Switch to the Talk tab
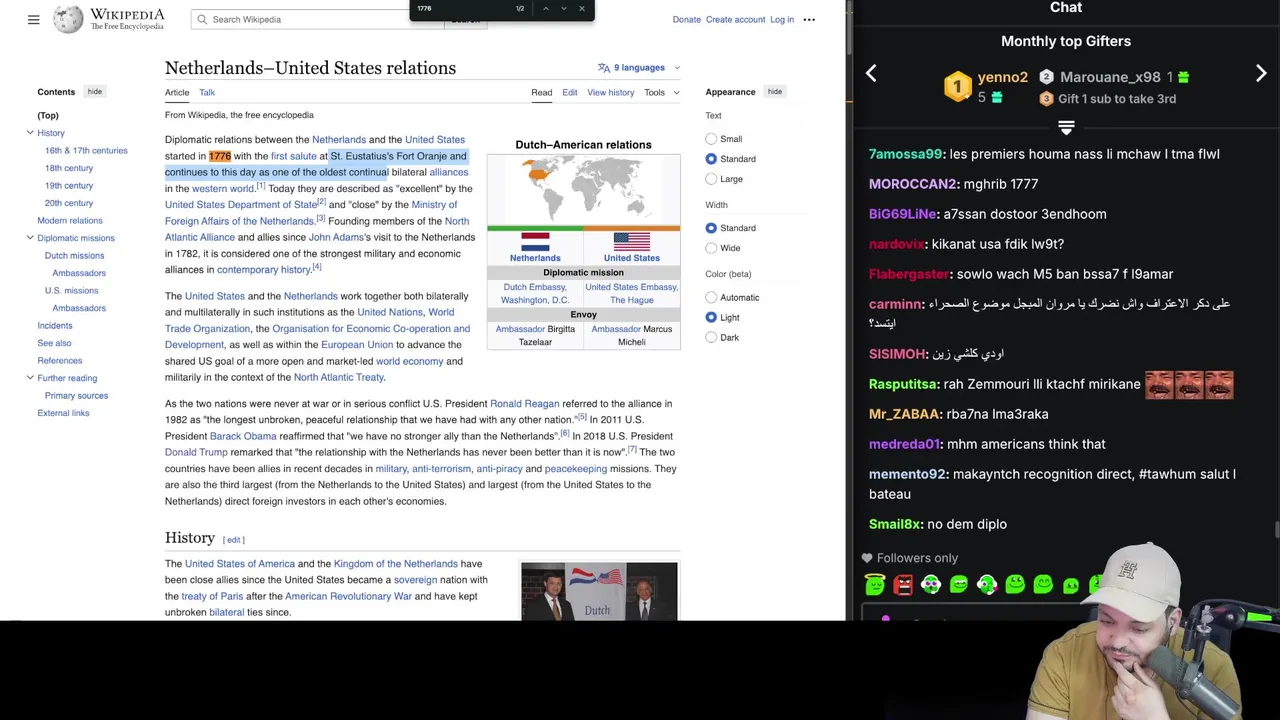 pyautogui.click(x=207, y=92)
